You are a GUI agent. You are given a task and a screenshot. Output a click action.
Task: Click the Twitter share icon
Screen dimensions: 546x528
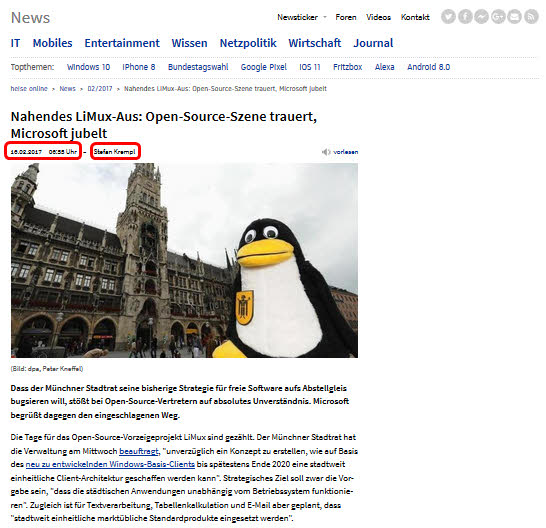click(x=448, y=17)
